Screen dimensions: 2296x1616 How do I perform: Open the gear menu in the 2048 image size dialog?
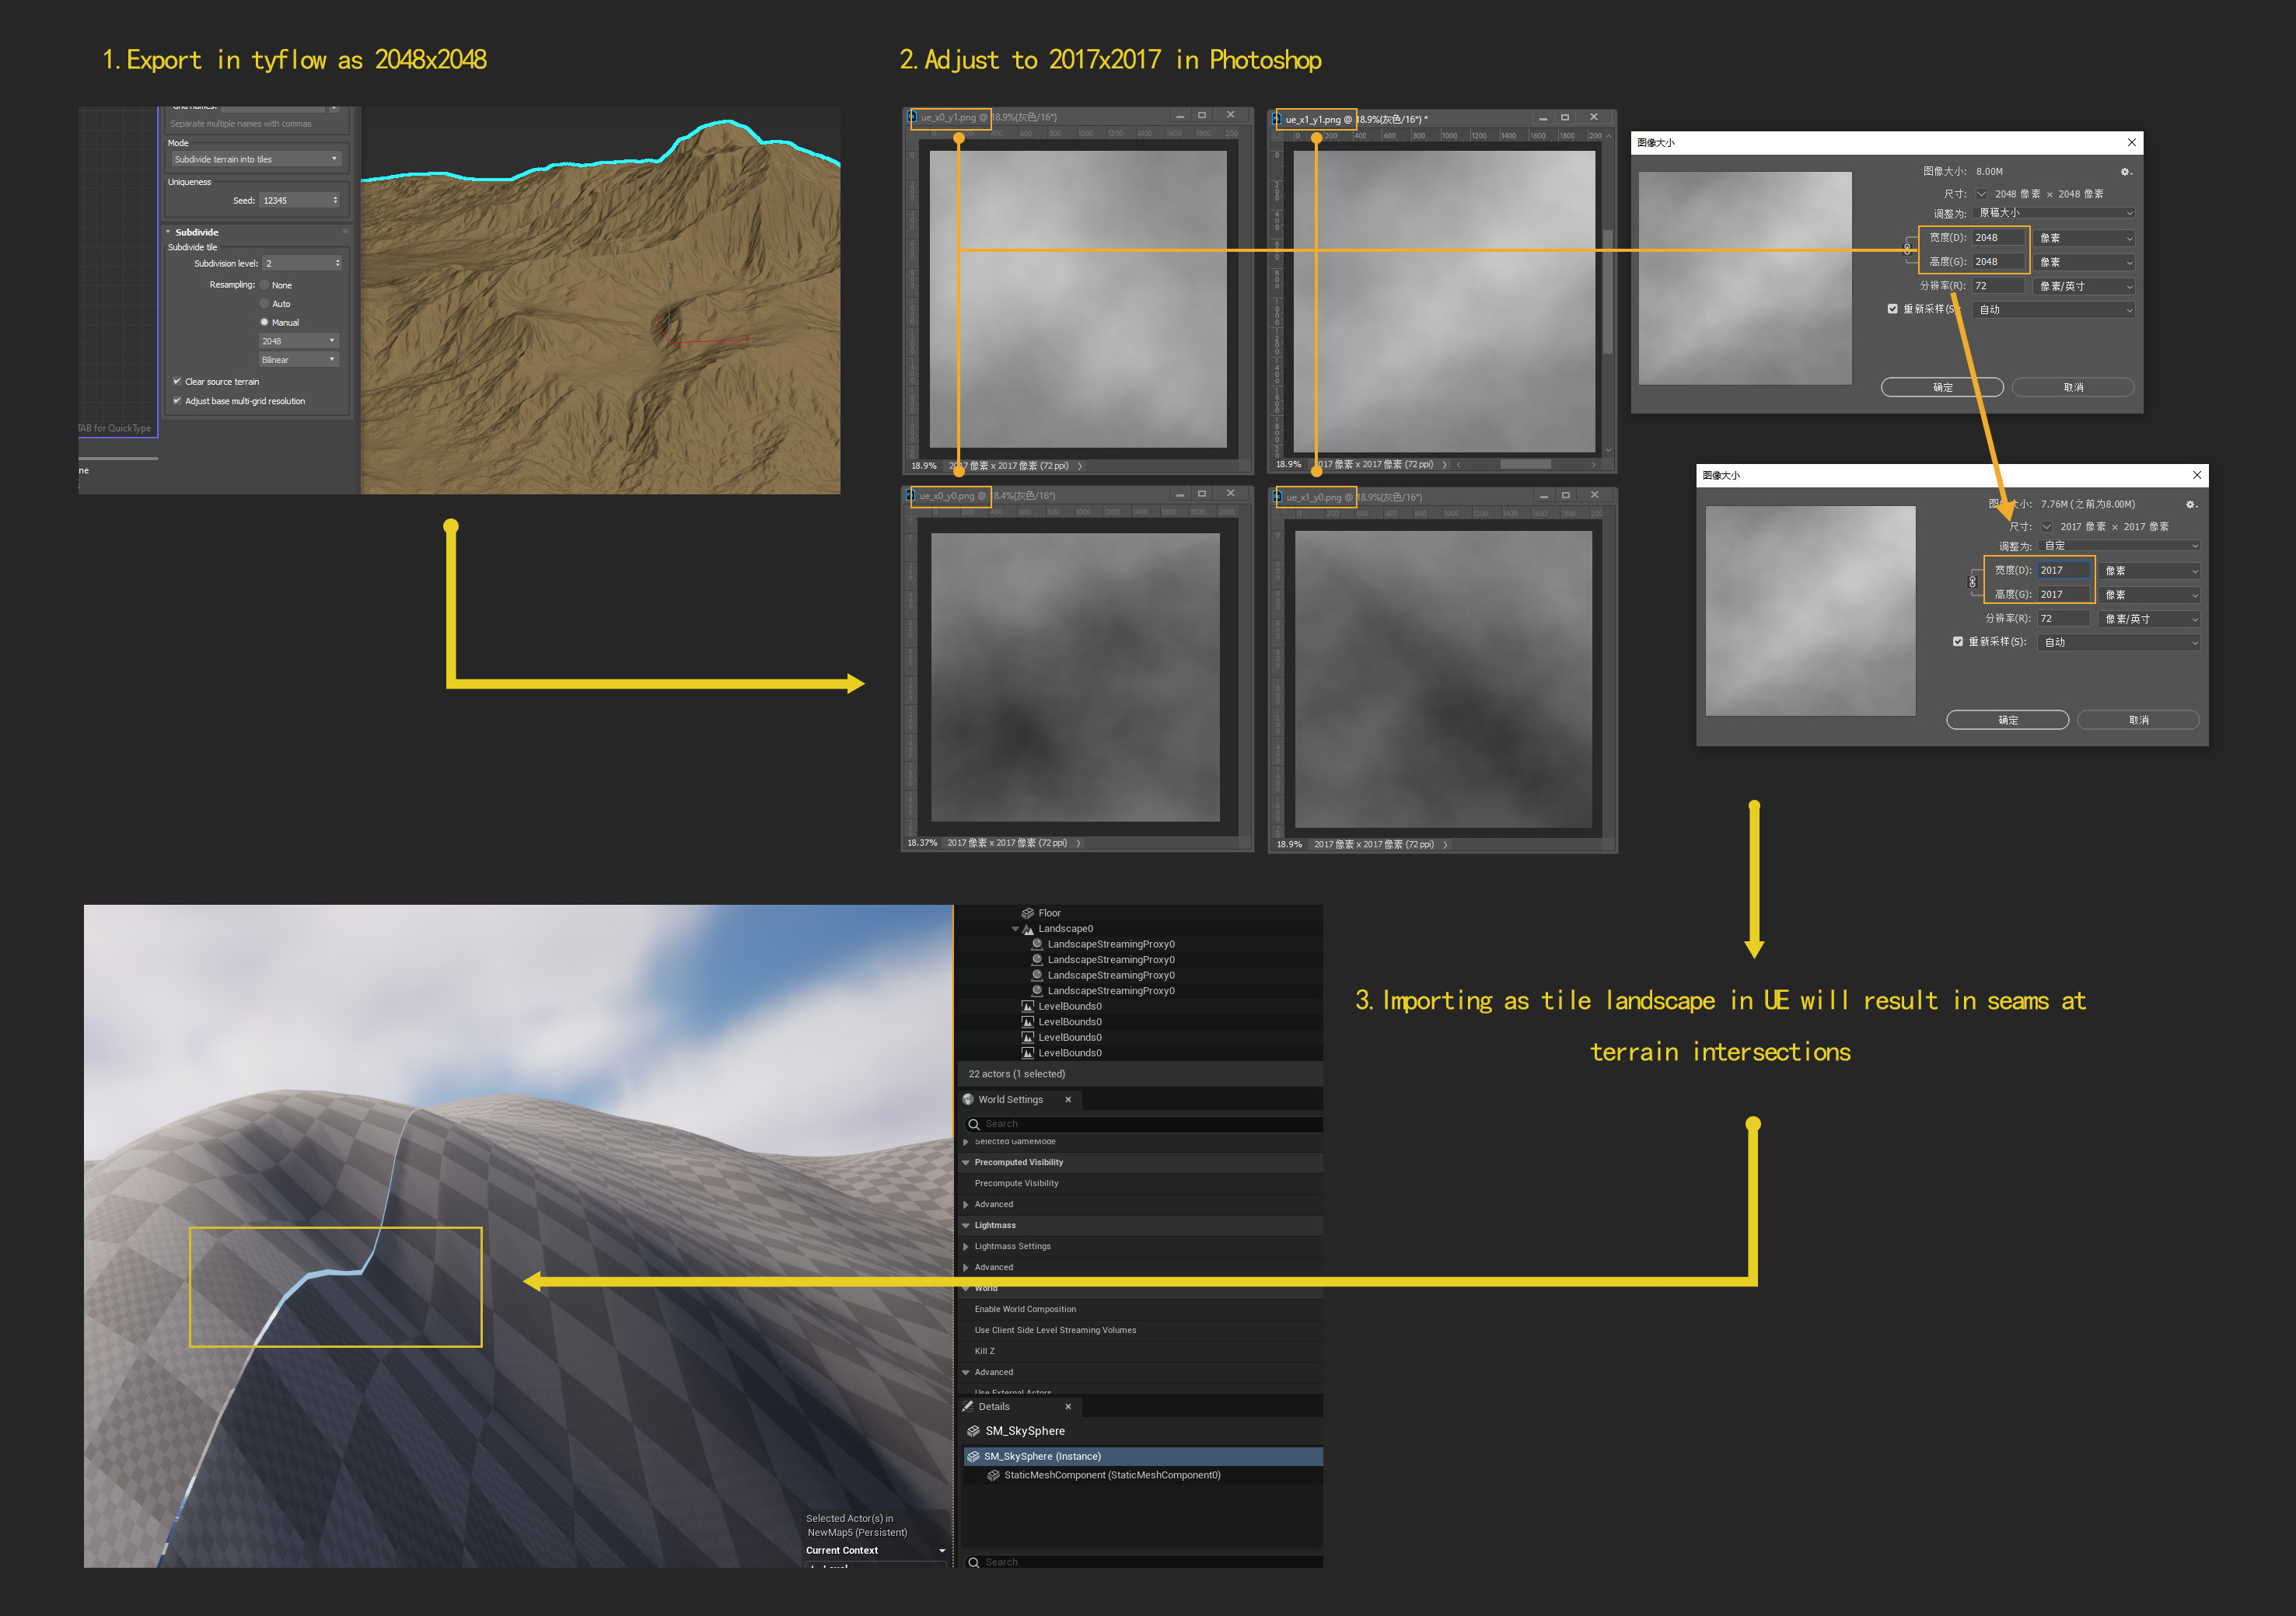pos(2126,172)
